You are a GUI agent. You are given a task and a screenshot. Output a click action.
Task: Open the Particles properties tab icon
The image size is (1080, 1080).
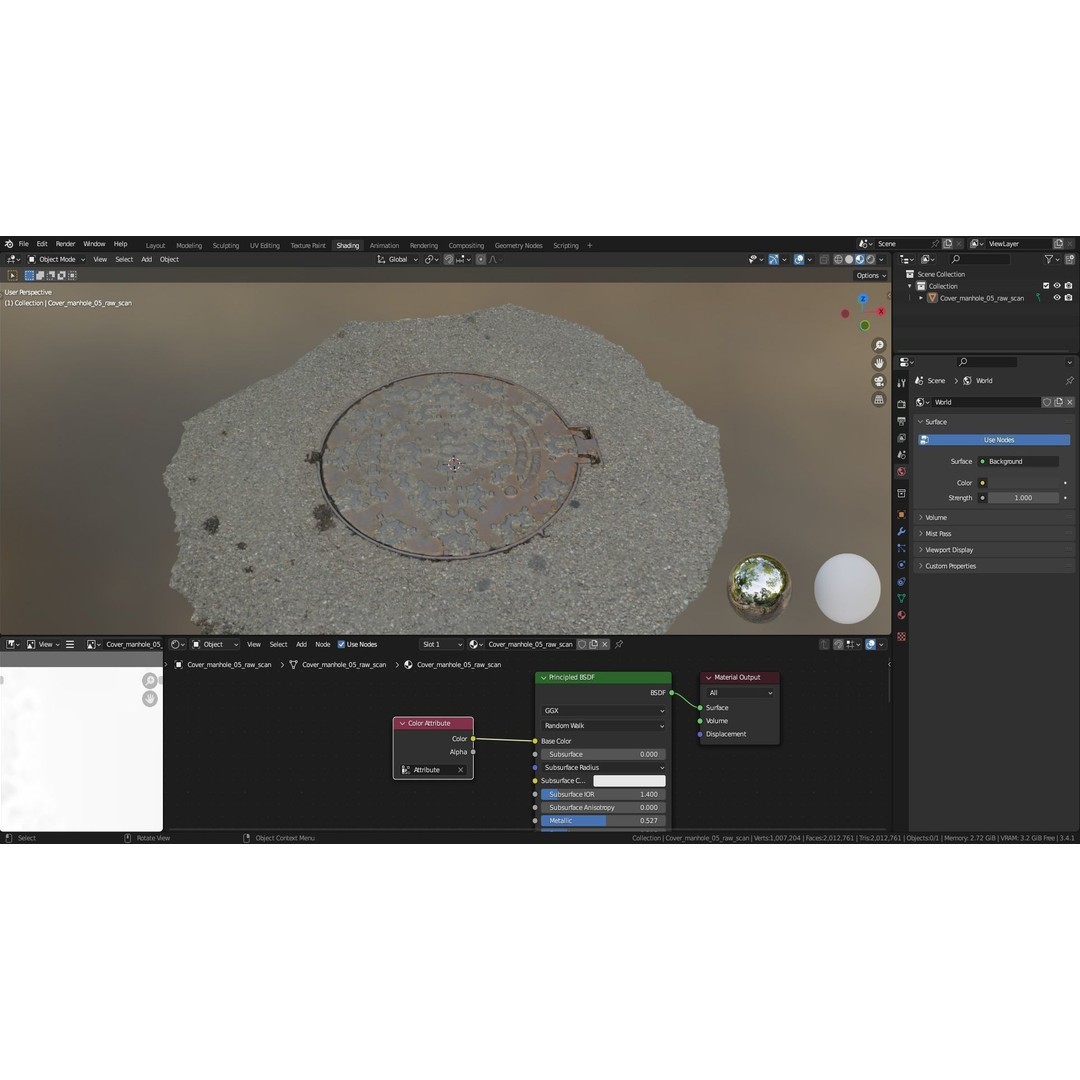(901, 548)
